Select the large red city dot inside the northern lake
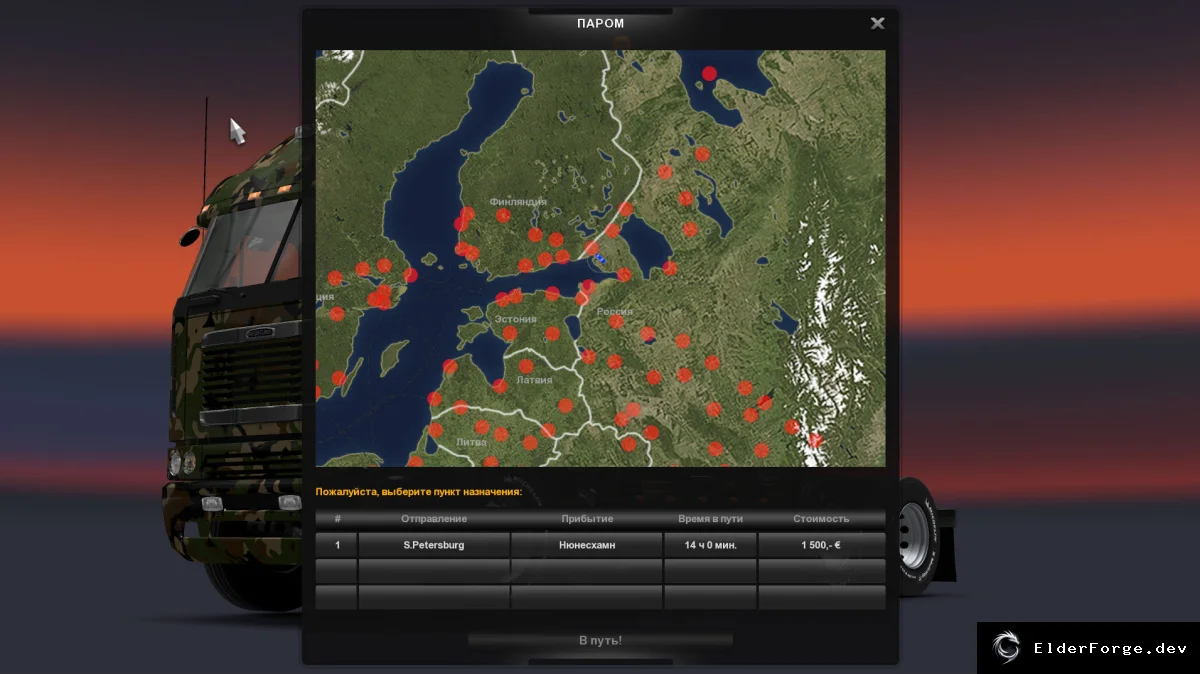This screenshot has width=1200, height=674. click(709, 73)
